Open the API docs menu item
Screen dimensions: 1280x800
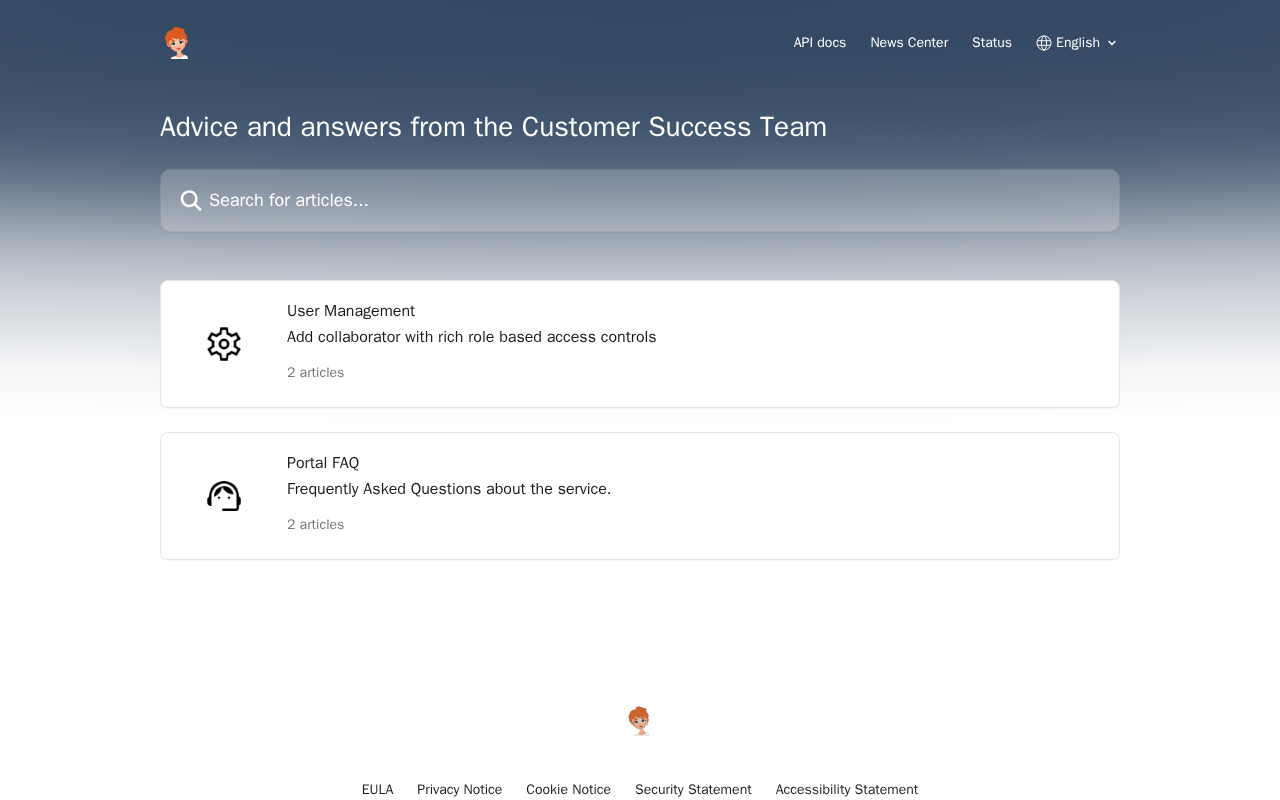(x=820, y=43)
